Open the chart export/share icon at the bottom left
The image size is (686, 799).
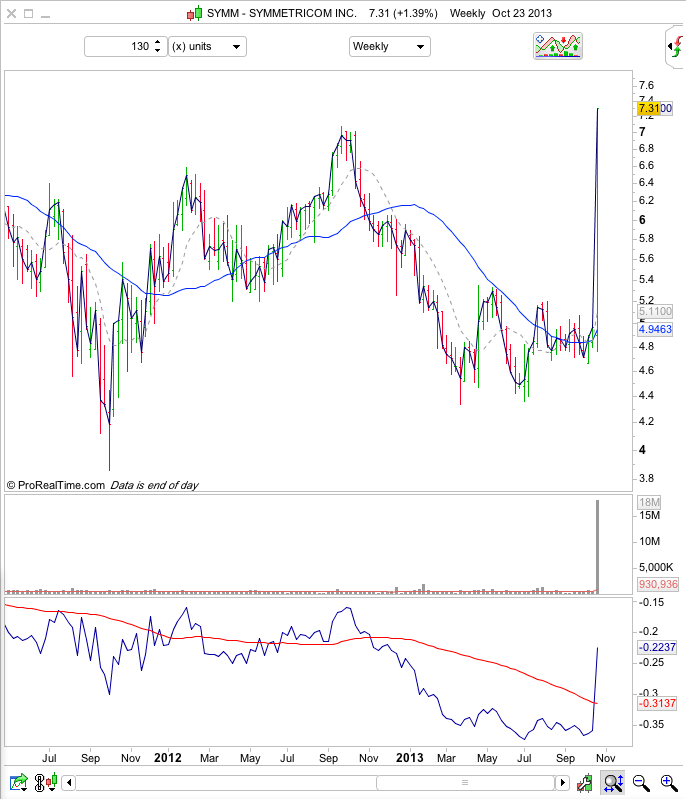pyautogui.click(x=18, y=782)
